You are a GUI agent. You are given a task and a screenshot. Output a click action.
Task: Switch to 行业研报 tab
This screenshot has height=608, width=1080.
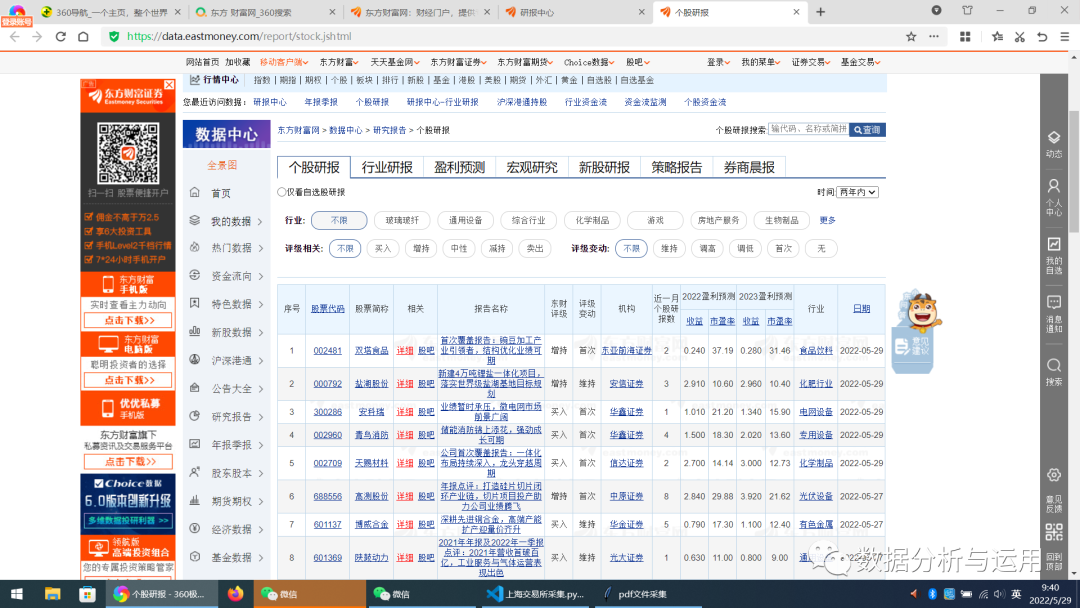click(387, 167)
